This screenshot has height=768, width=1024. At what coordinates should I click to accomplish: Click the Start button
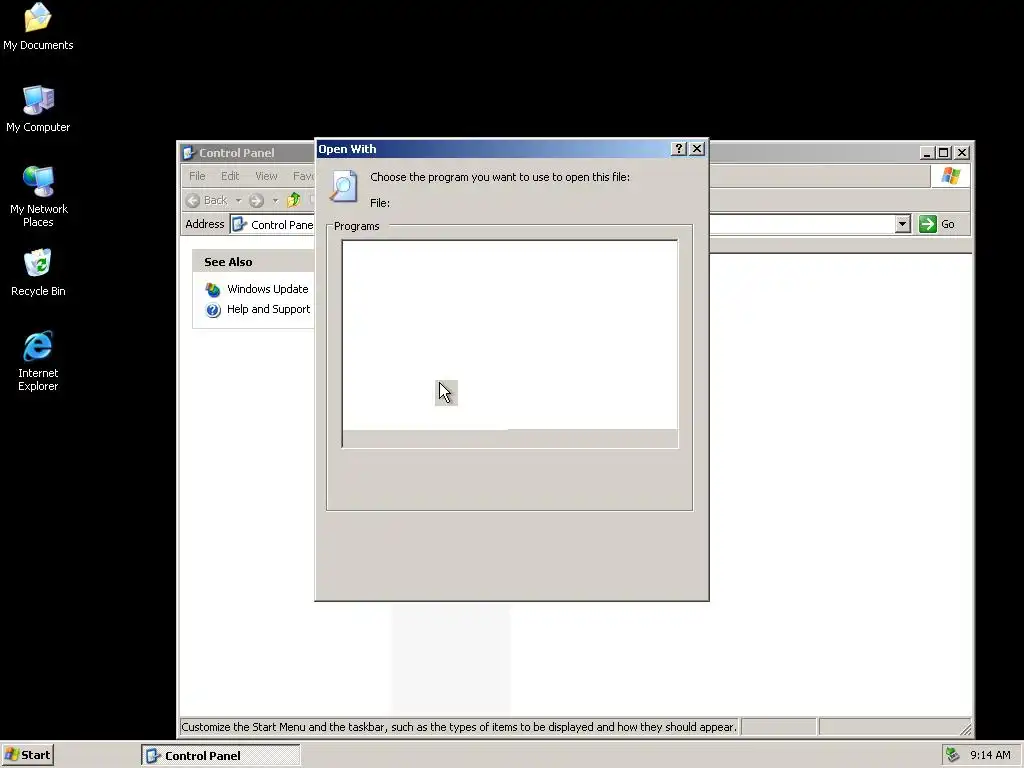pyautogui.click(x=27, y=755)
